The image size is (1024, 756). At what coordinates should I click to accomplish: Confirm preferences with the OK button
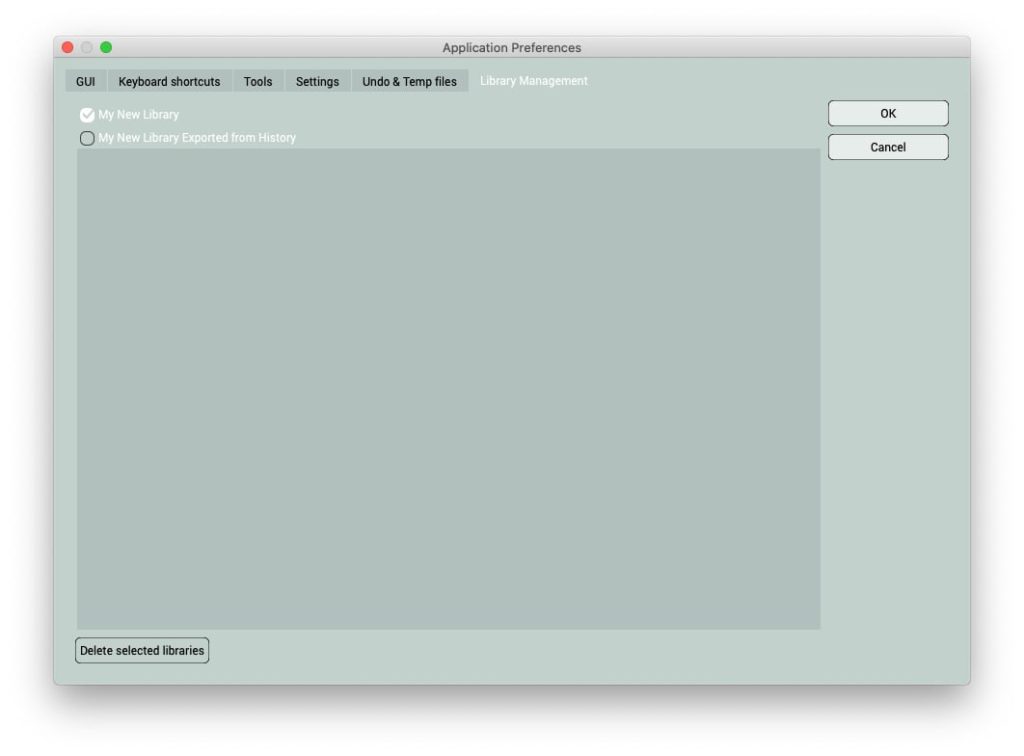pos(888,113)
